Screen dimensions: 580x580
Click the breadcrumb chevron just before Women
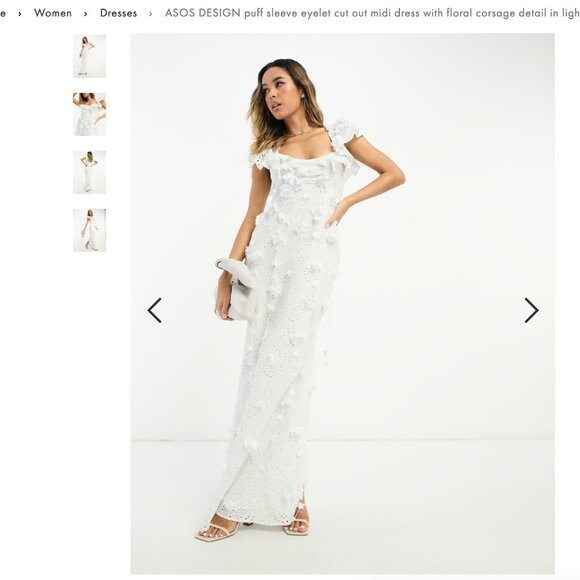(x=20, y=14)
